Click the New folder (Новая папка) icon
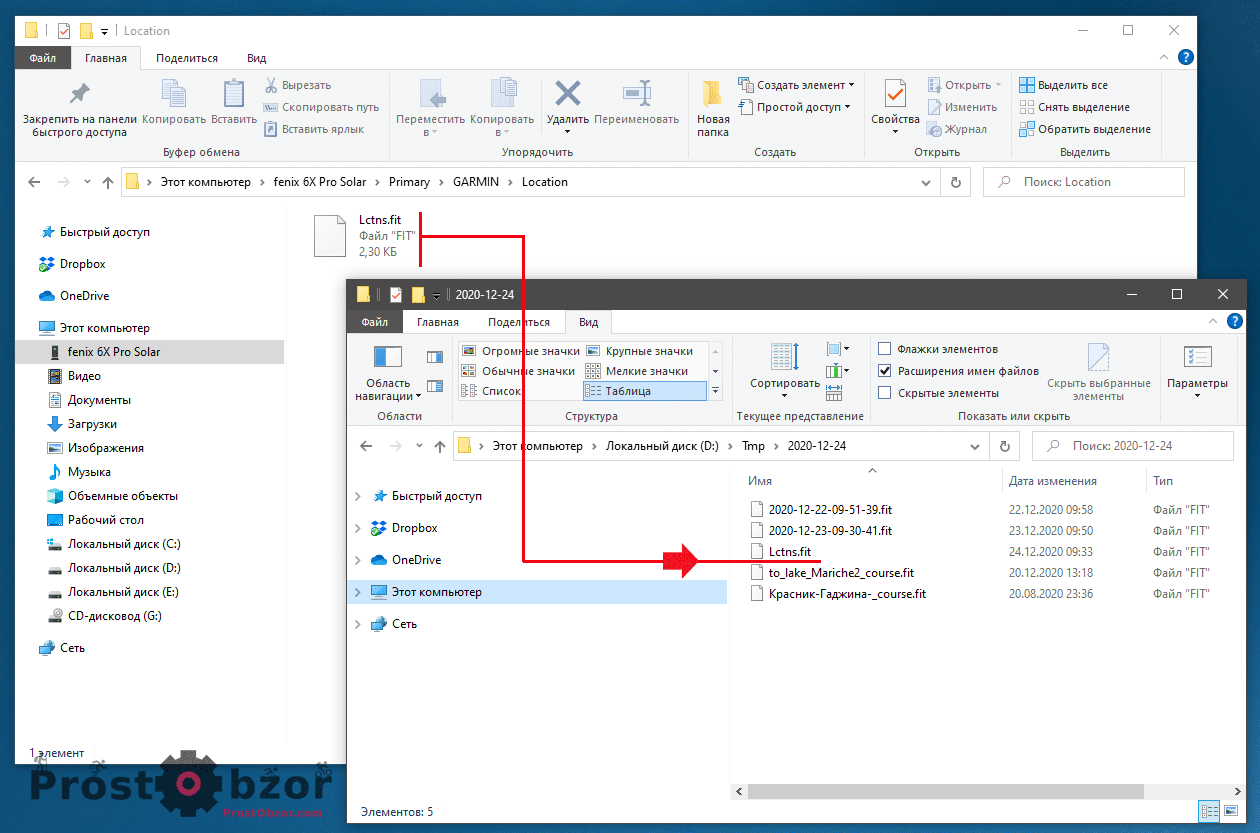The image size is (1260, 833). pos(712,95)
